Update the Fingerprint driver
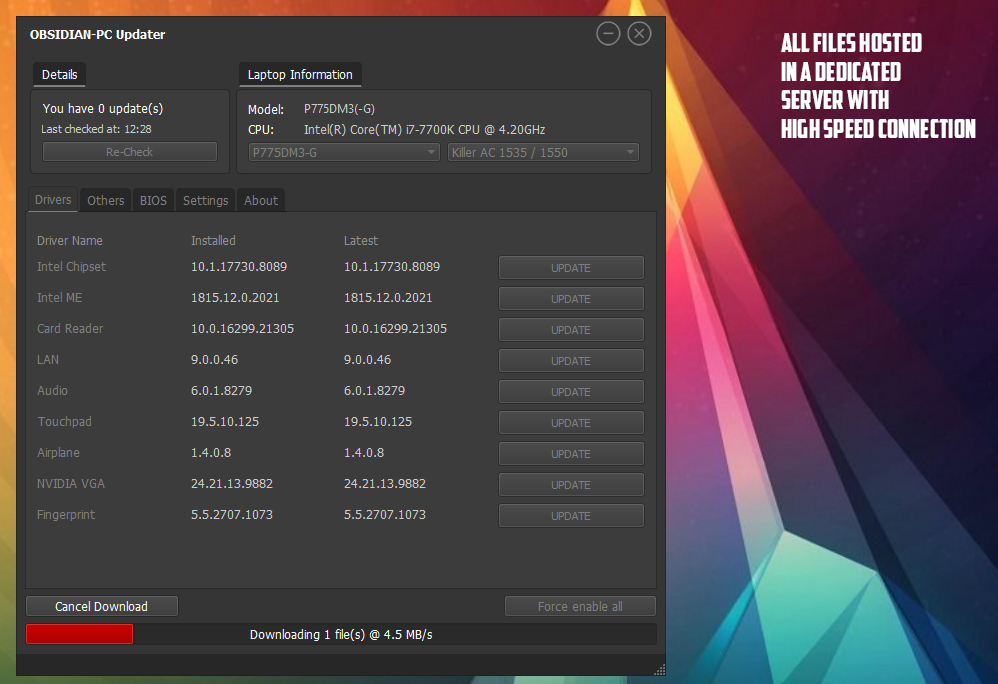Viewport: 998px width, 684px height. coord(571,516)
